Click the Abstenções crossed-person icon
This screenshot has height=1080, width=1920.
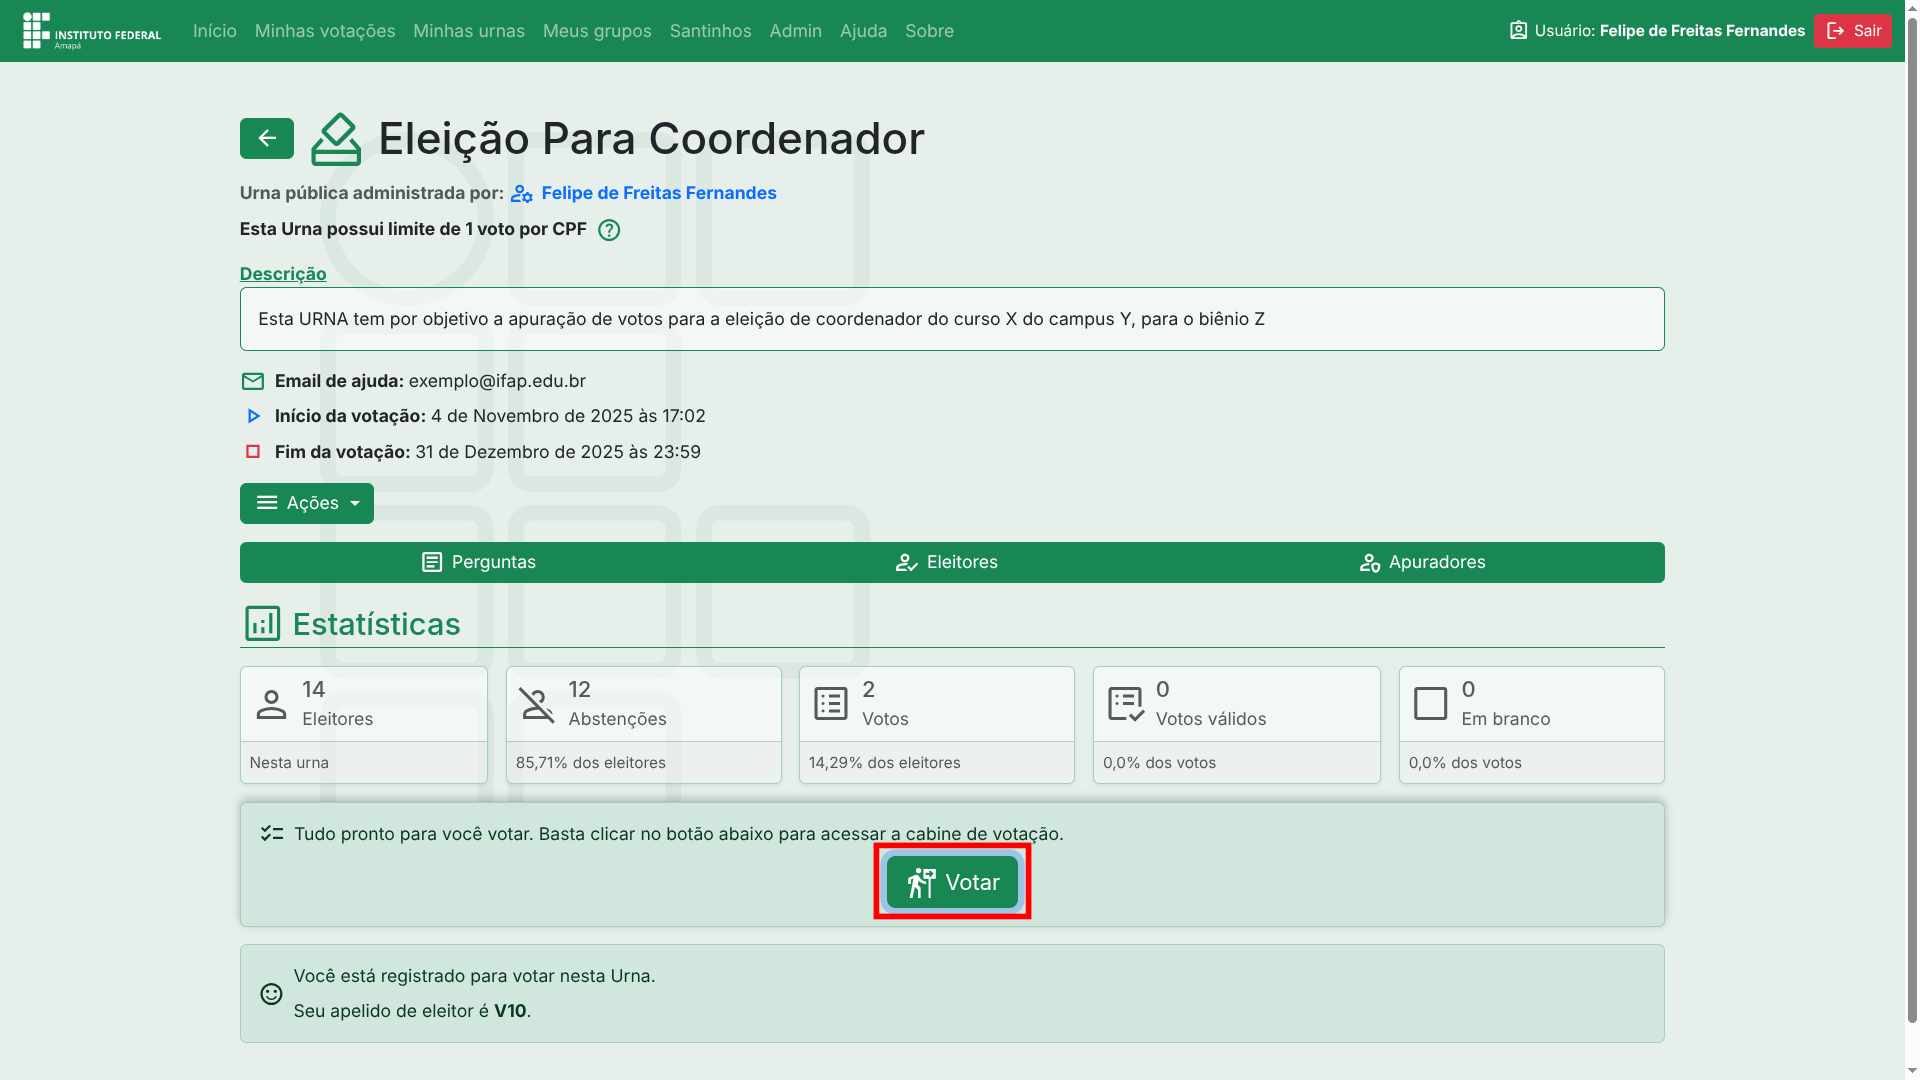click(x=537, y=704)
